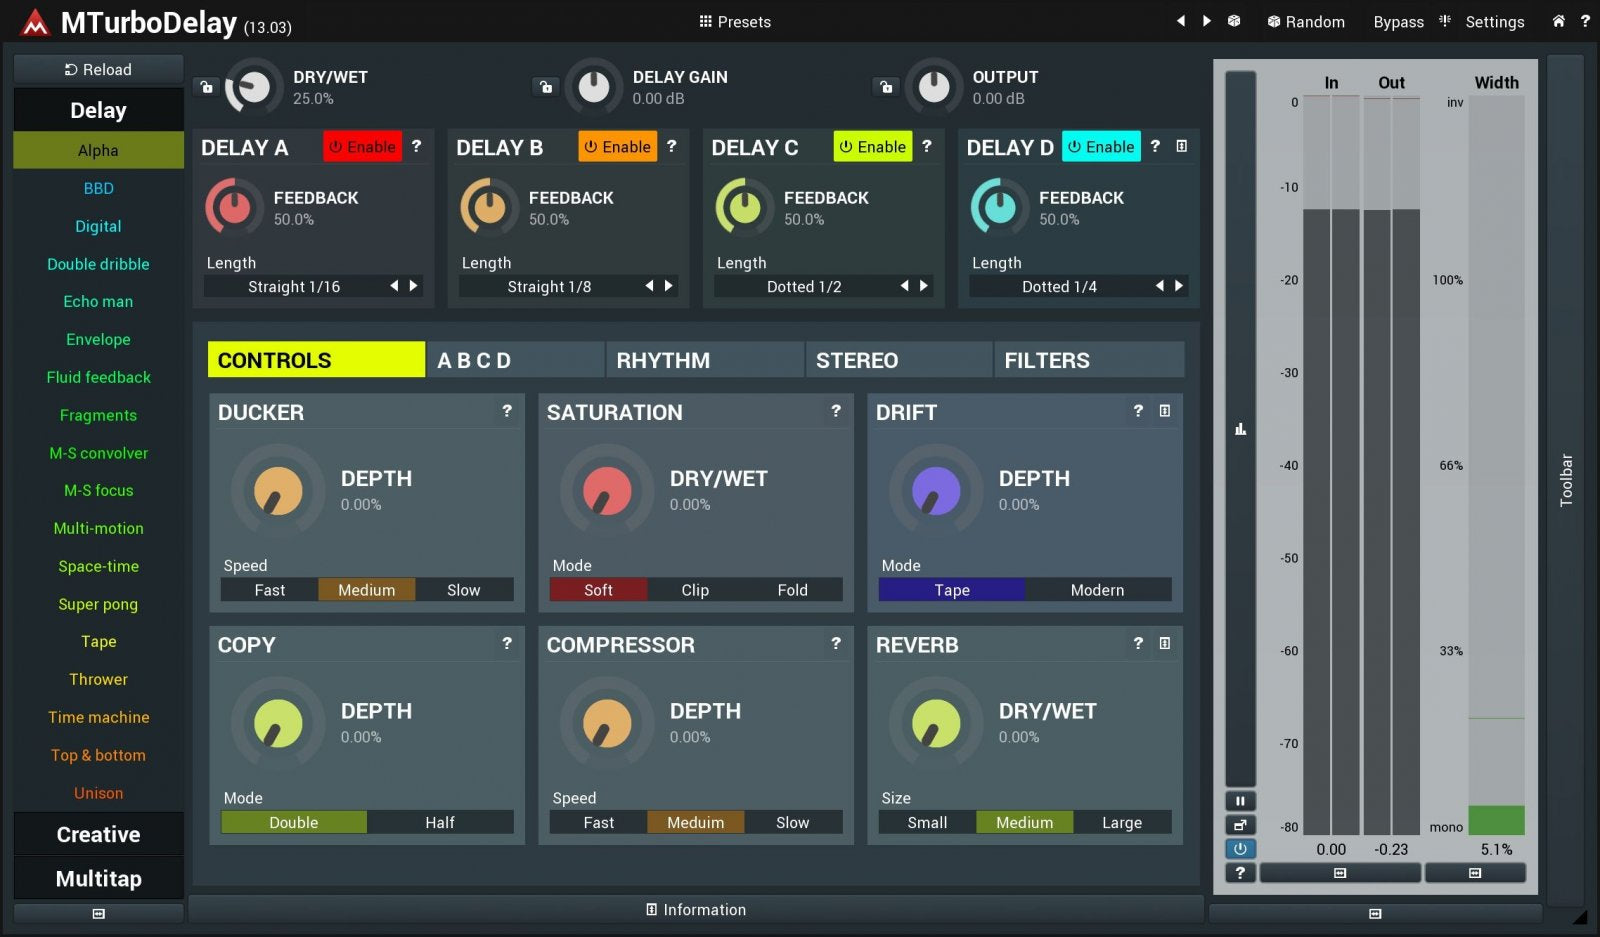Pause the level meters
Screen dimensions: 1600x937
coord(1240,800)
